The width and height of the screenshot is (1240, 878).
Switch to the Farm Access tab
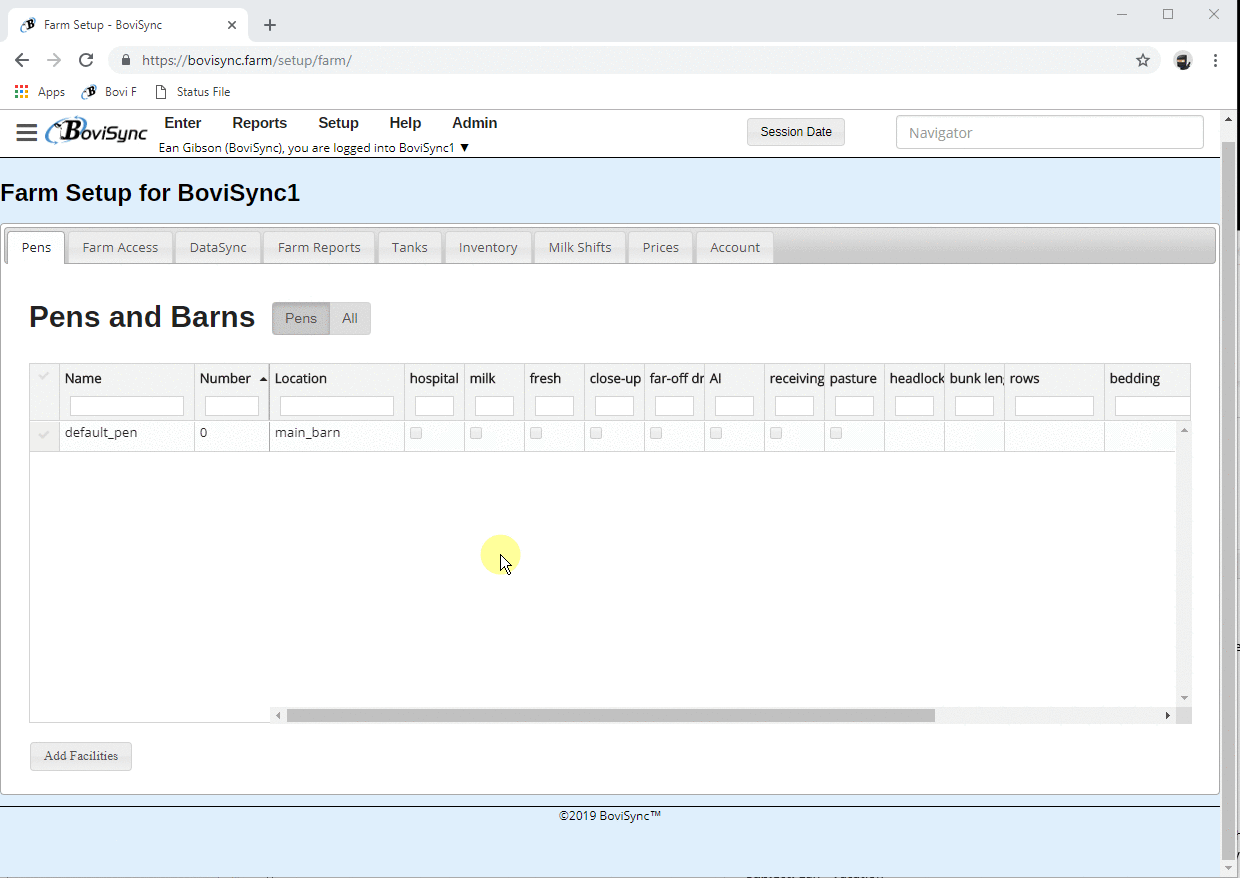pos(120,247)
